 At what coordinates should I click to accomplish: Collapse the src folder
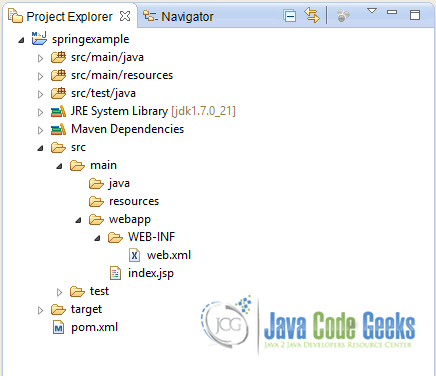(40, 148)
